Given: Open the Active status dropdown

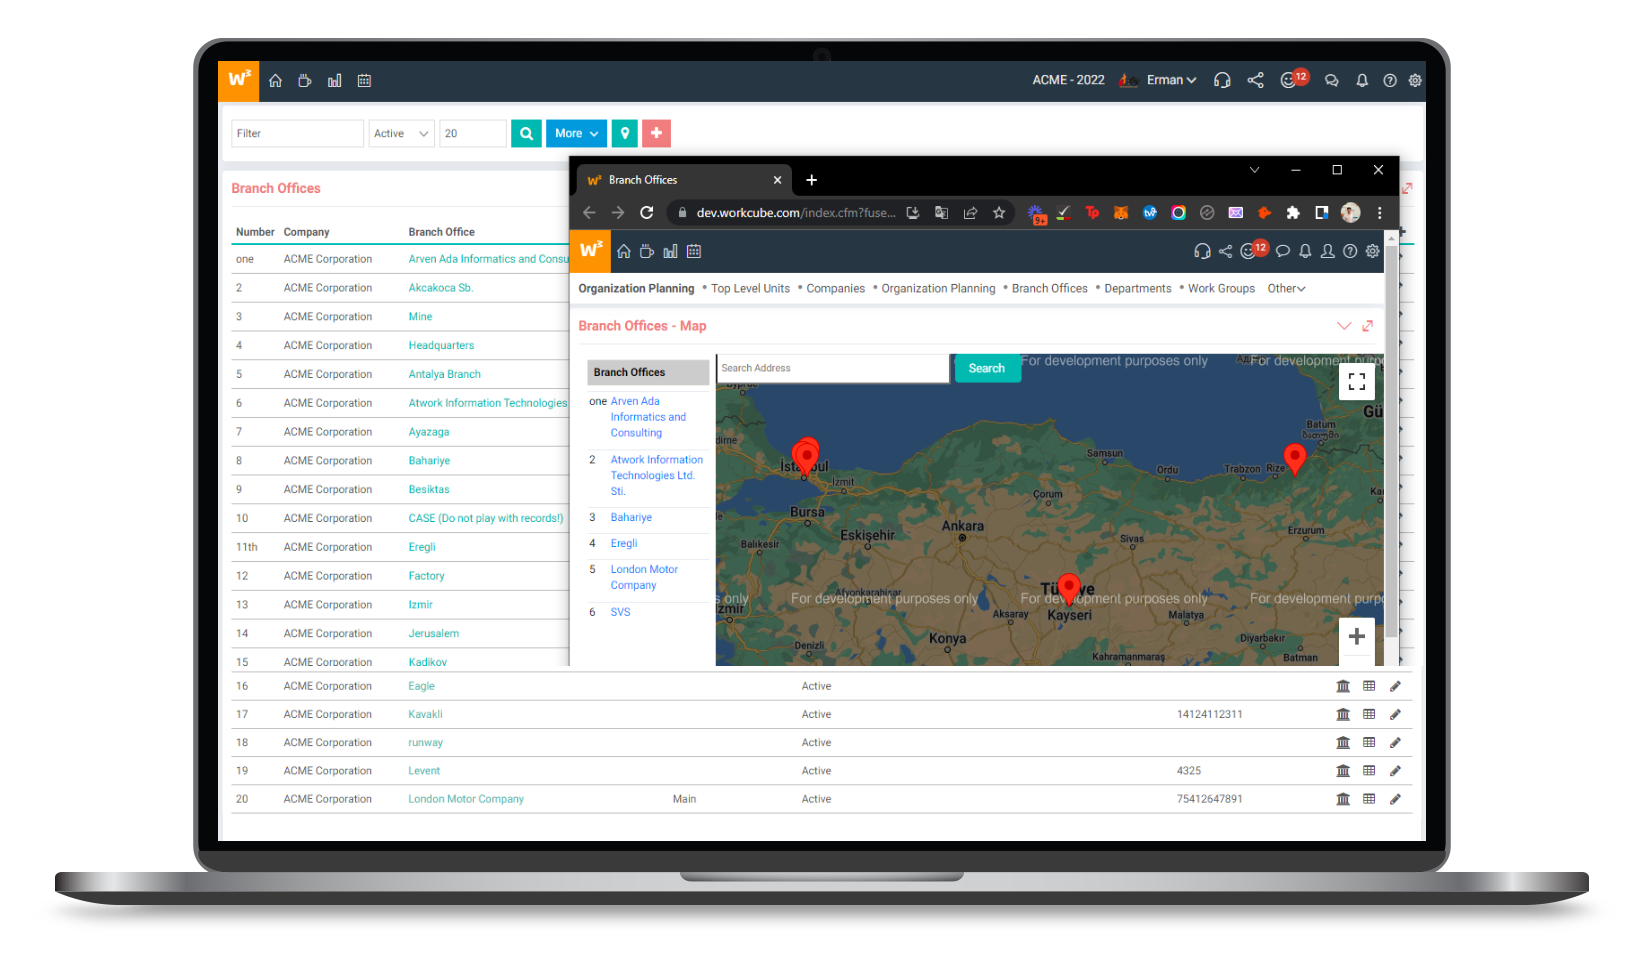Looking at the screenshot, I should pyautogui.click(x=402, y=133).
